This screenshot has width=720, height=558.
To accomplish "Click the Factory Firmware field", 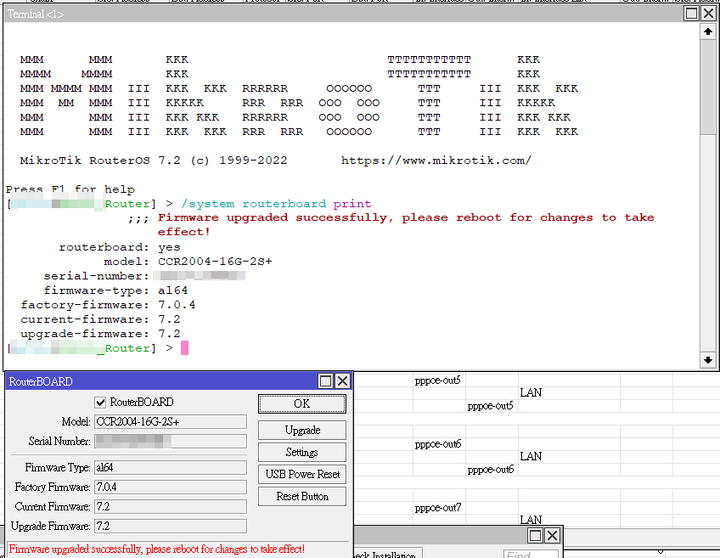I will pyautogui.click(x=170, y=487).
